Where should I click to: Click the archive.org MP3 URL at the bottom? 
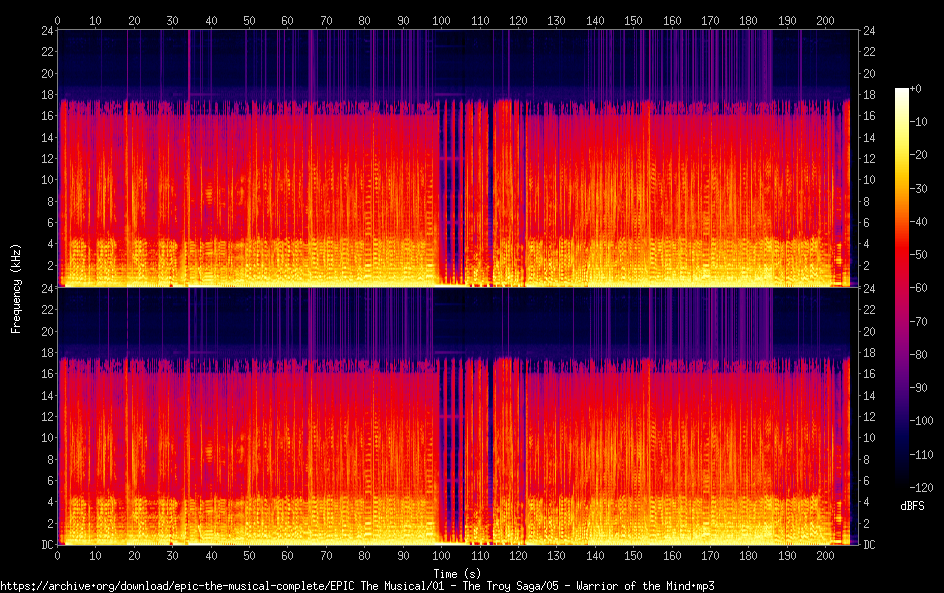357,586
